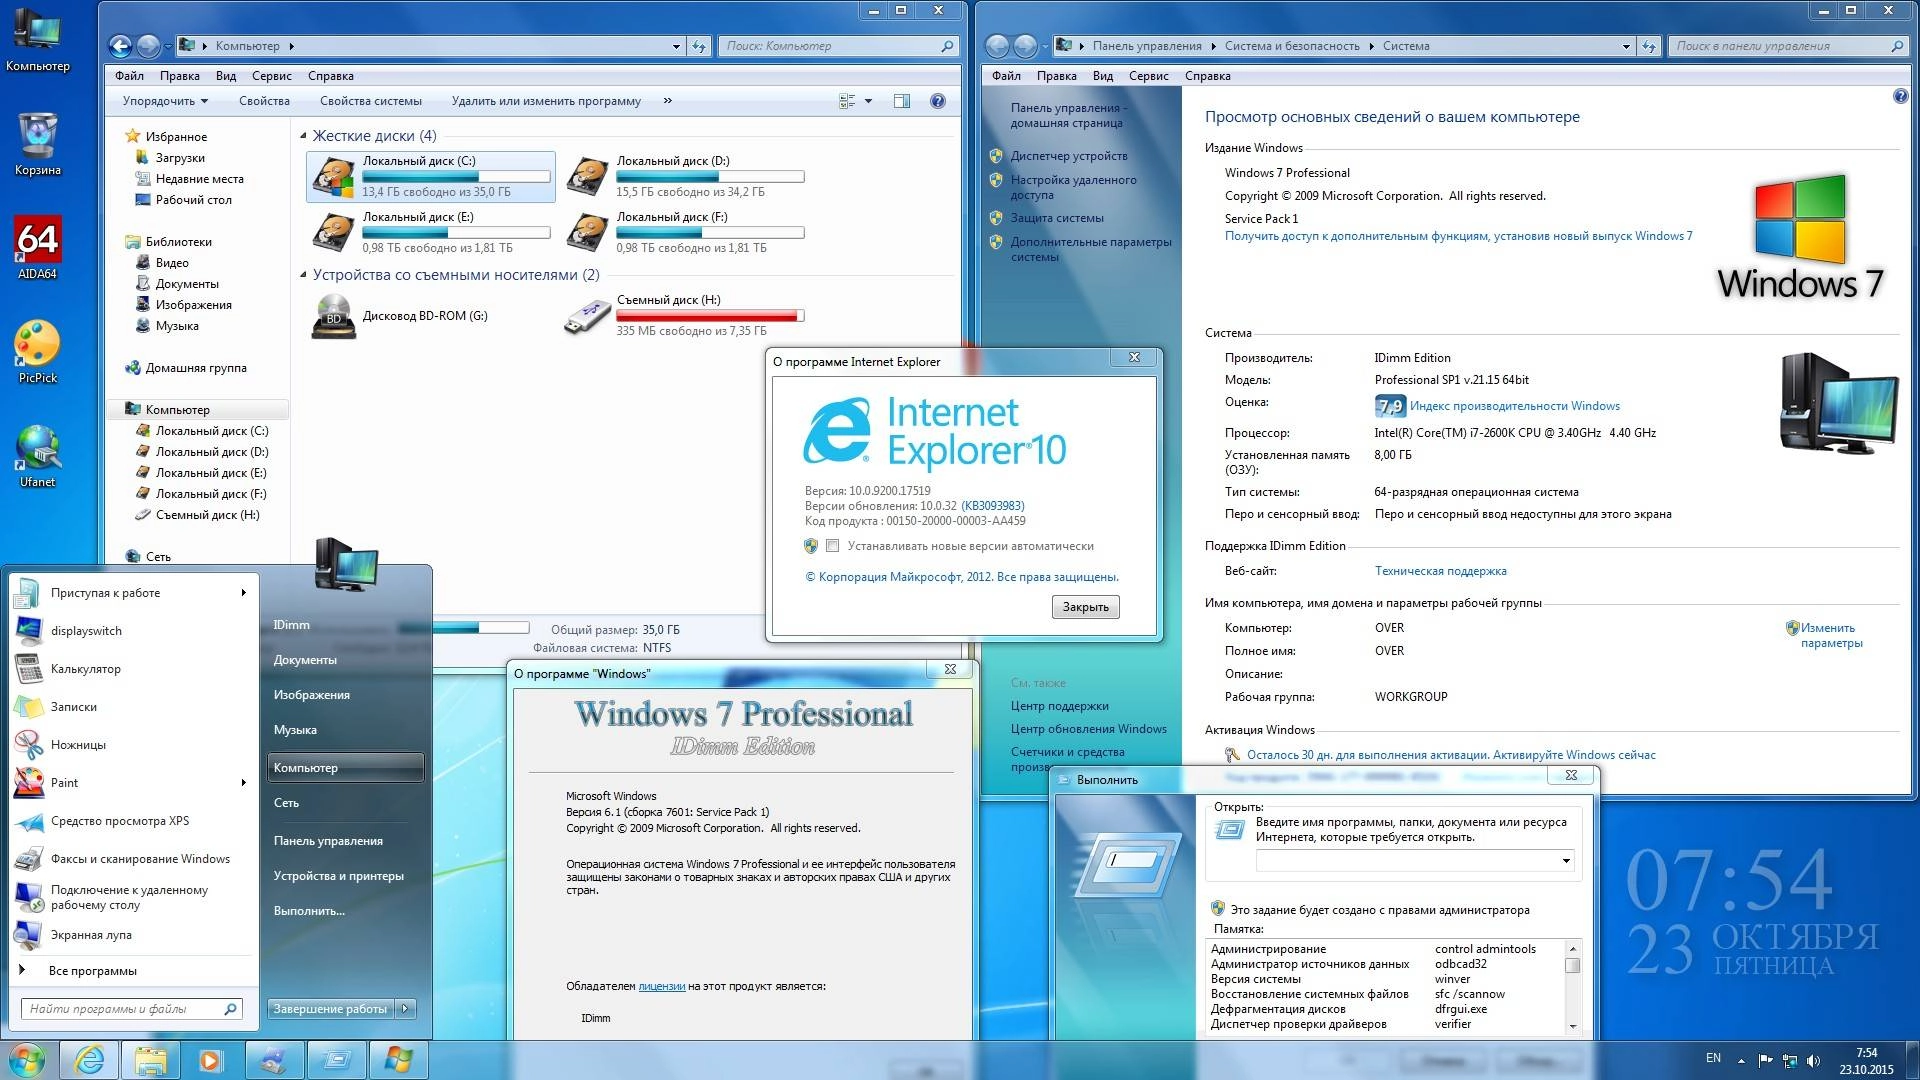The image size is (1920, 1080).
Task: Open лицензии link in About Windows
Action: (661, 986)
